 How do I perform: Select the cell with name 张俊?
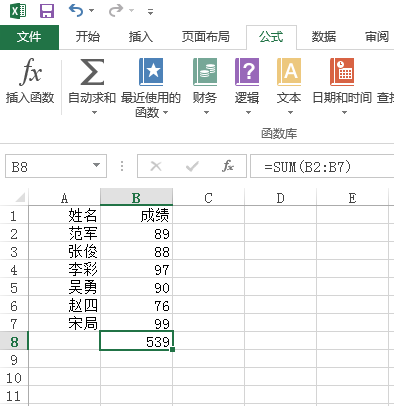pos(65,251)
